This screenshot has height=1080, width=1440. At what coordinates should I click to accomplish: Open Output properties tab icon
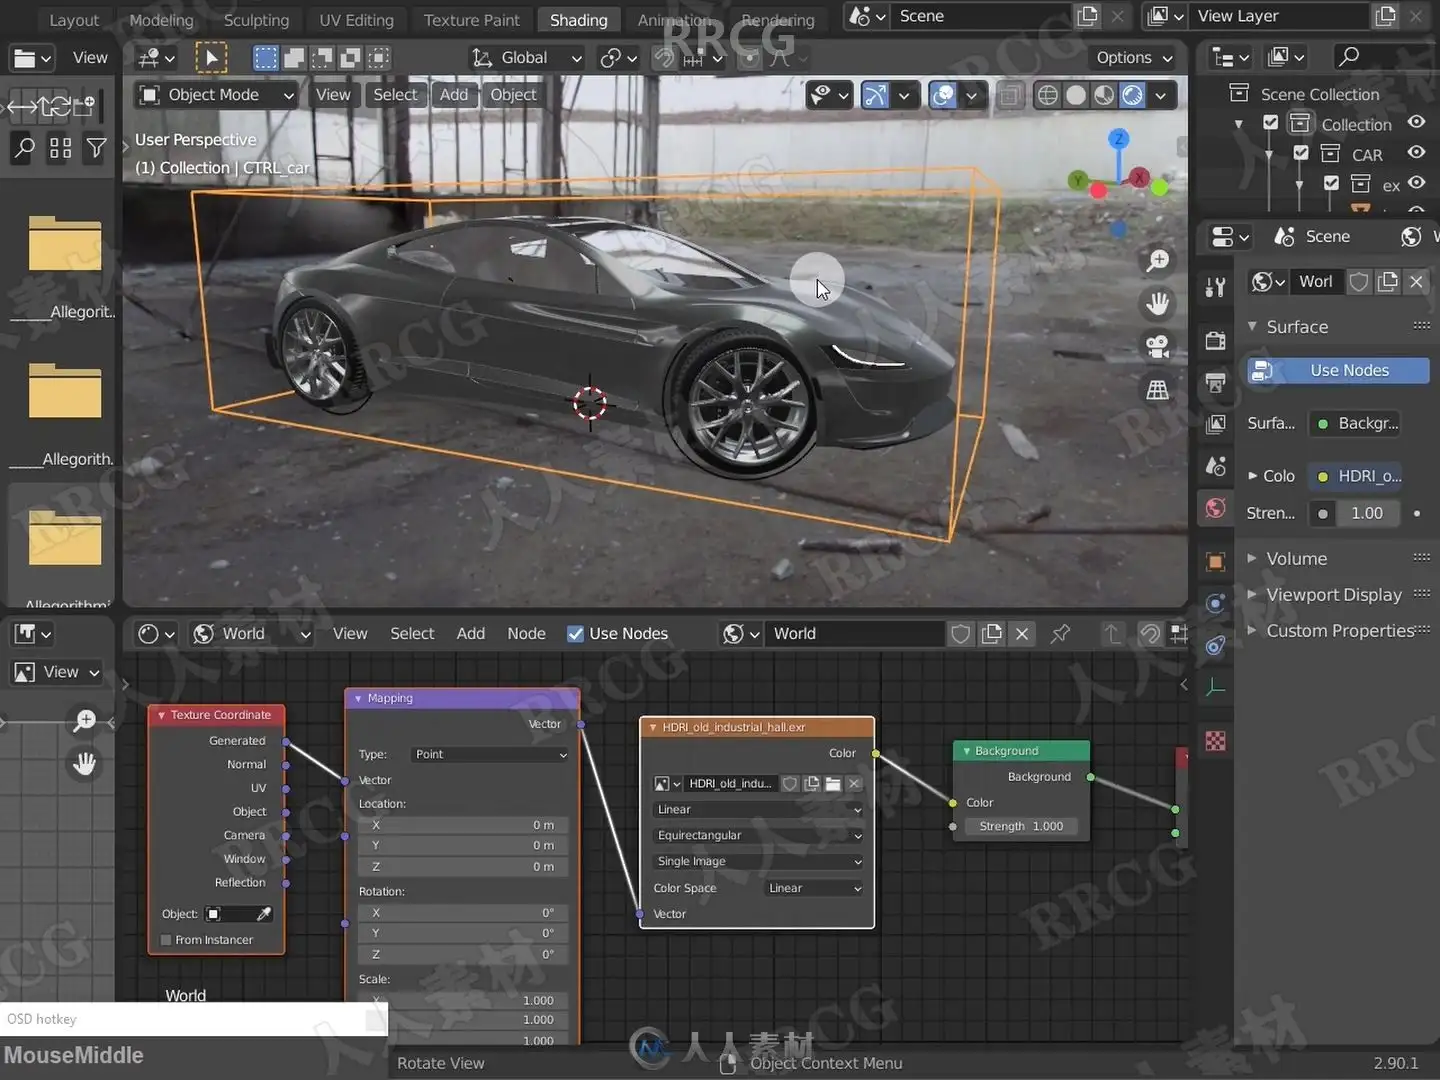(x=1216, y=382)
